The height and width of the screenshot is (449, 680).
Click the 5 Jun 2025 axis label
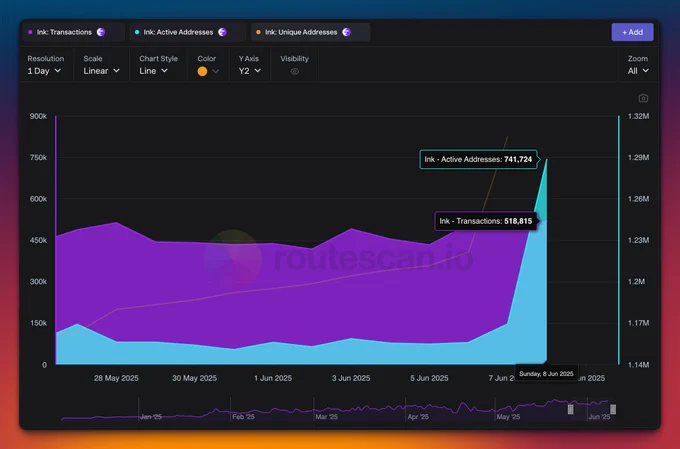click(429, 378)
